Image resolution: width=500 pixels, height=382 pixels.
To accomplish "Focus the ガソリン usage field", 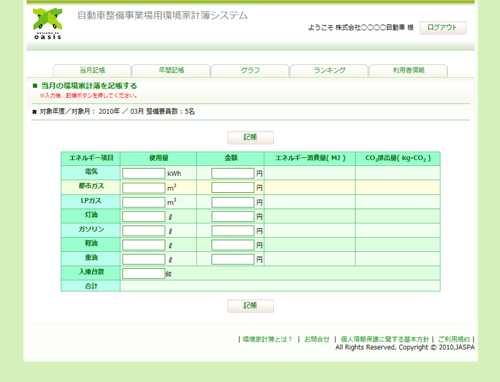I will point(144,231).
